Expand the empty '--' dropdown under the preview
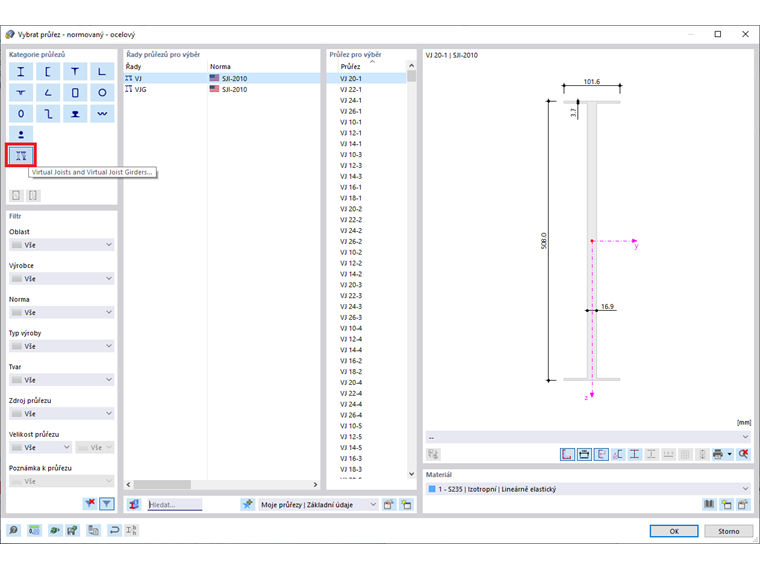The width and height of the screenshot is (760, 570). (x=588, y=437)
